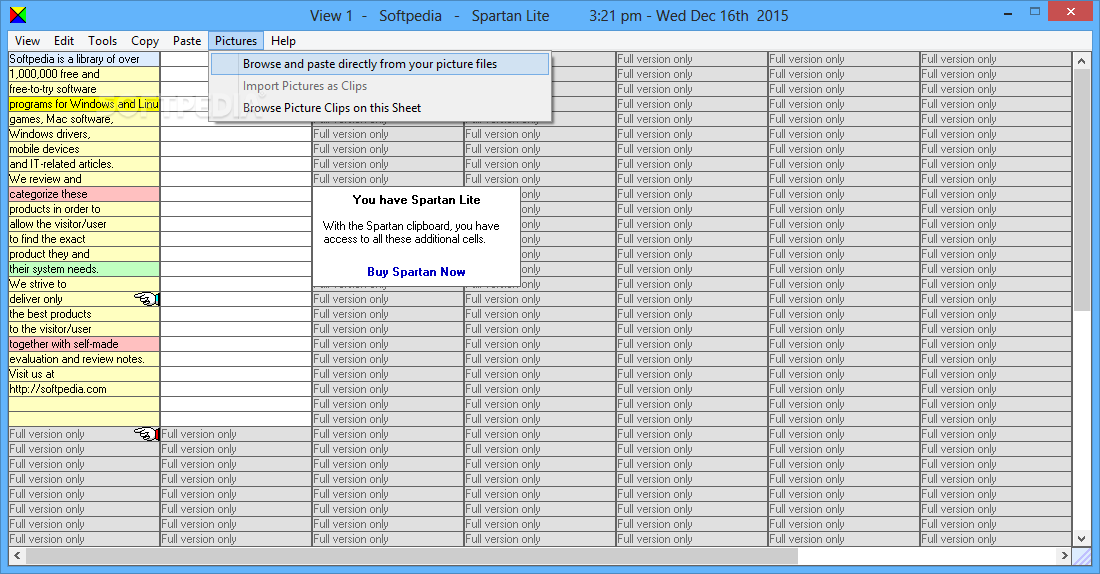1100x574 pixels.
Task: Click the Spartan app icon in title bar
Action: coord(18,15)
